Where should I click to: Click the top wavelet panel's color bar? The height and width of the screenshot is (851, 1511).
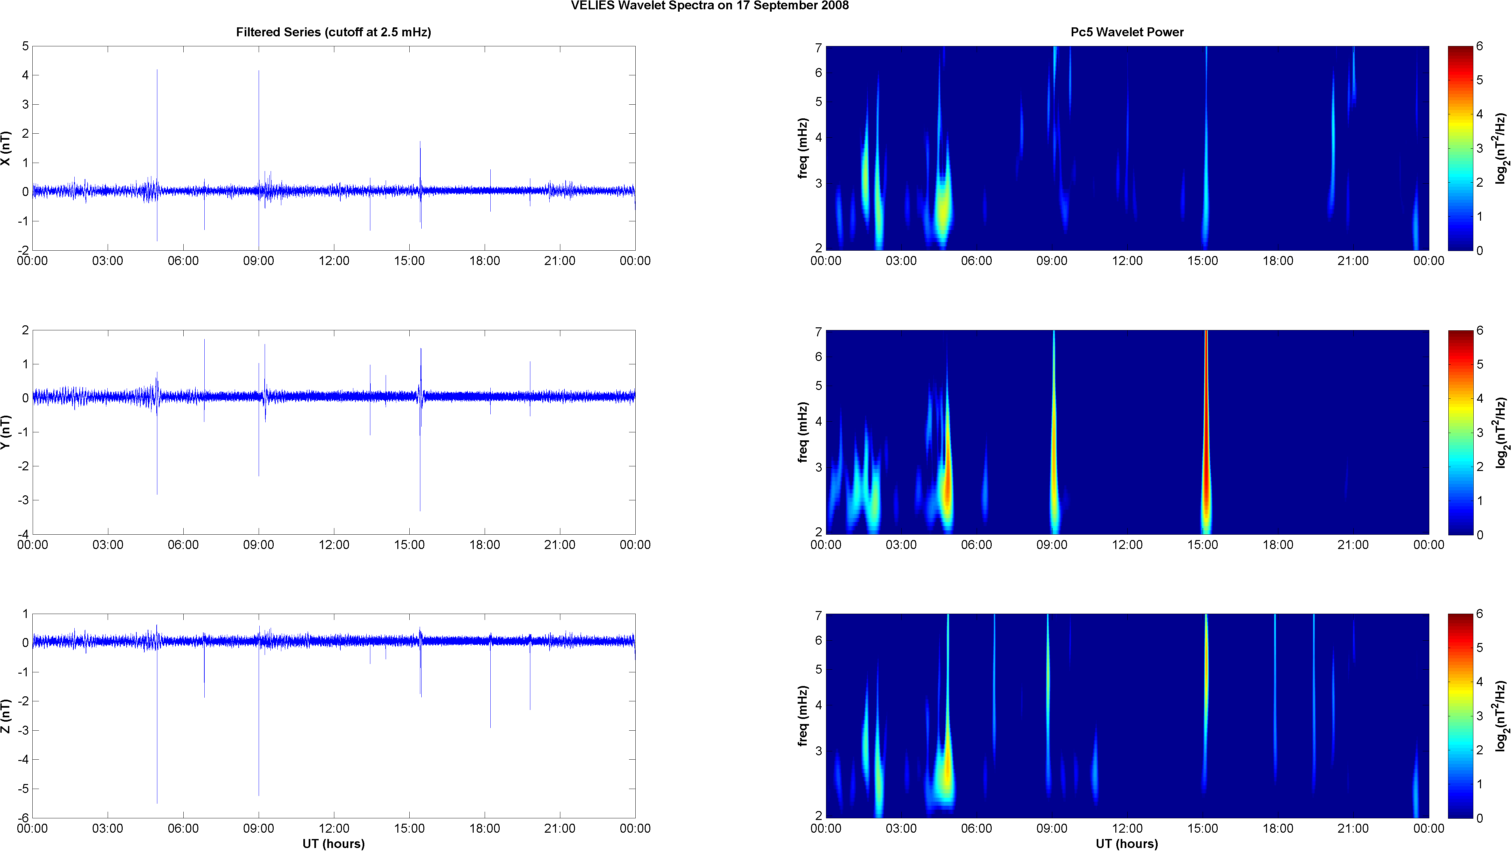pos(1460,148)
